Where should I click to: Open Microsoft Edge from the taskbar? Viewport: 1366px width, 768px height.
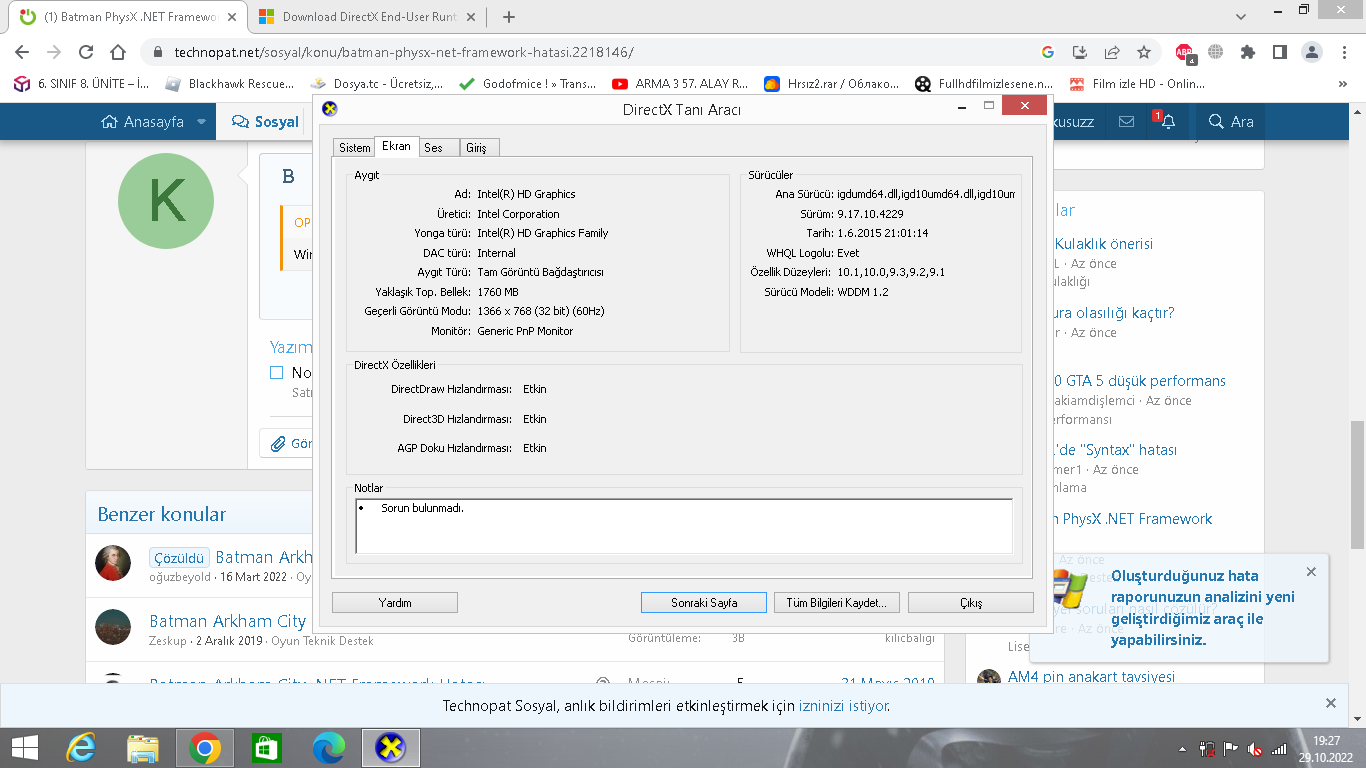[329, 747]
